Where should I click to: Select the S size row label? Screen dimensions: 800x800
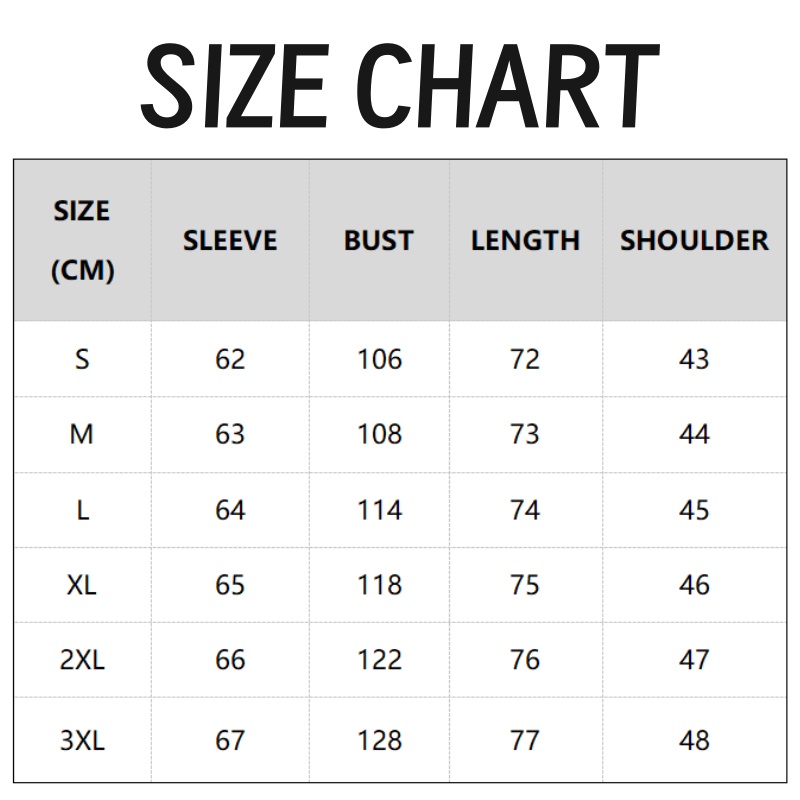coord(82,359)
